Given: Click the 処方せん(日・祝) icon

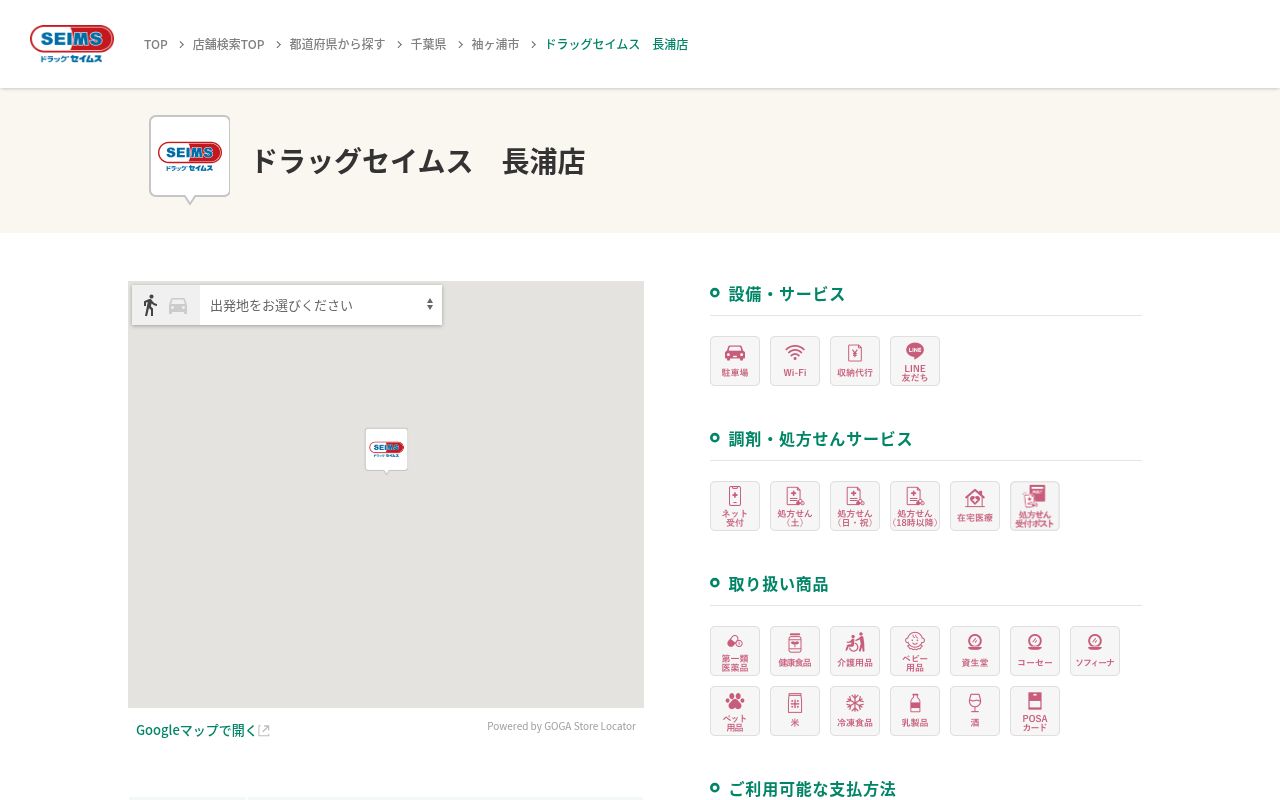Looking at the screenshot, I should (x=855, y=506).
